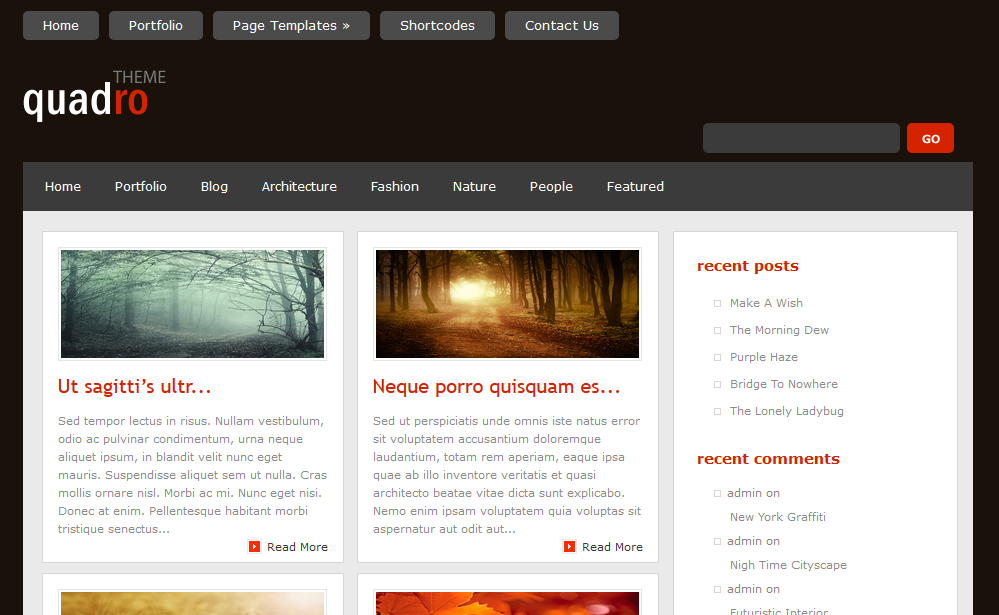Open the recent post Purple Haze

pos(763,357)
